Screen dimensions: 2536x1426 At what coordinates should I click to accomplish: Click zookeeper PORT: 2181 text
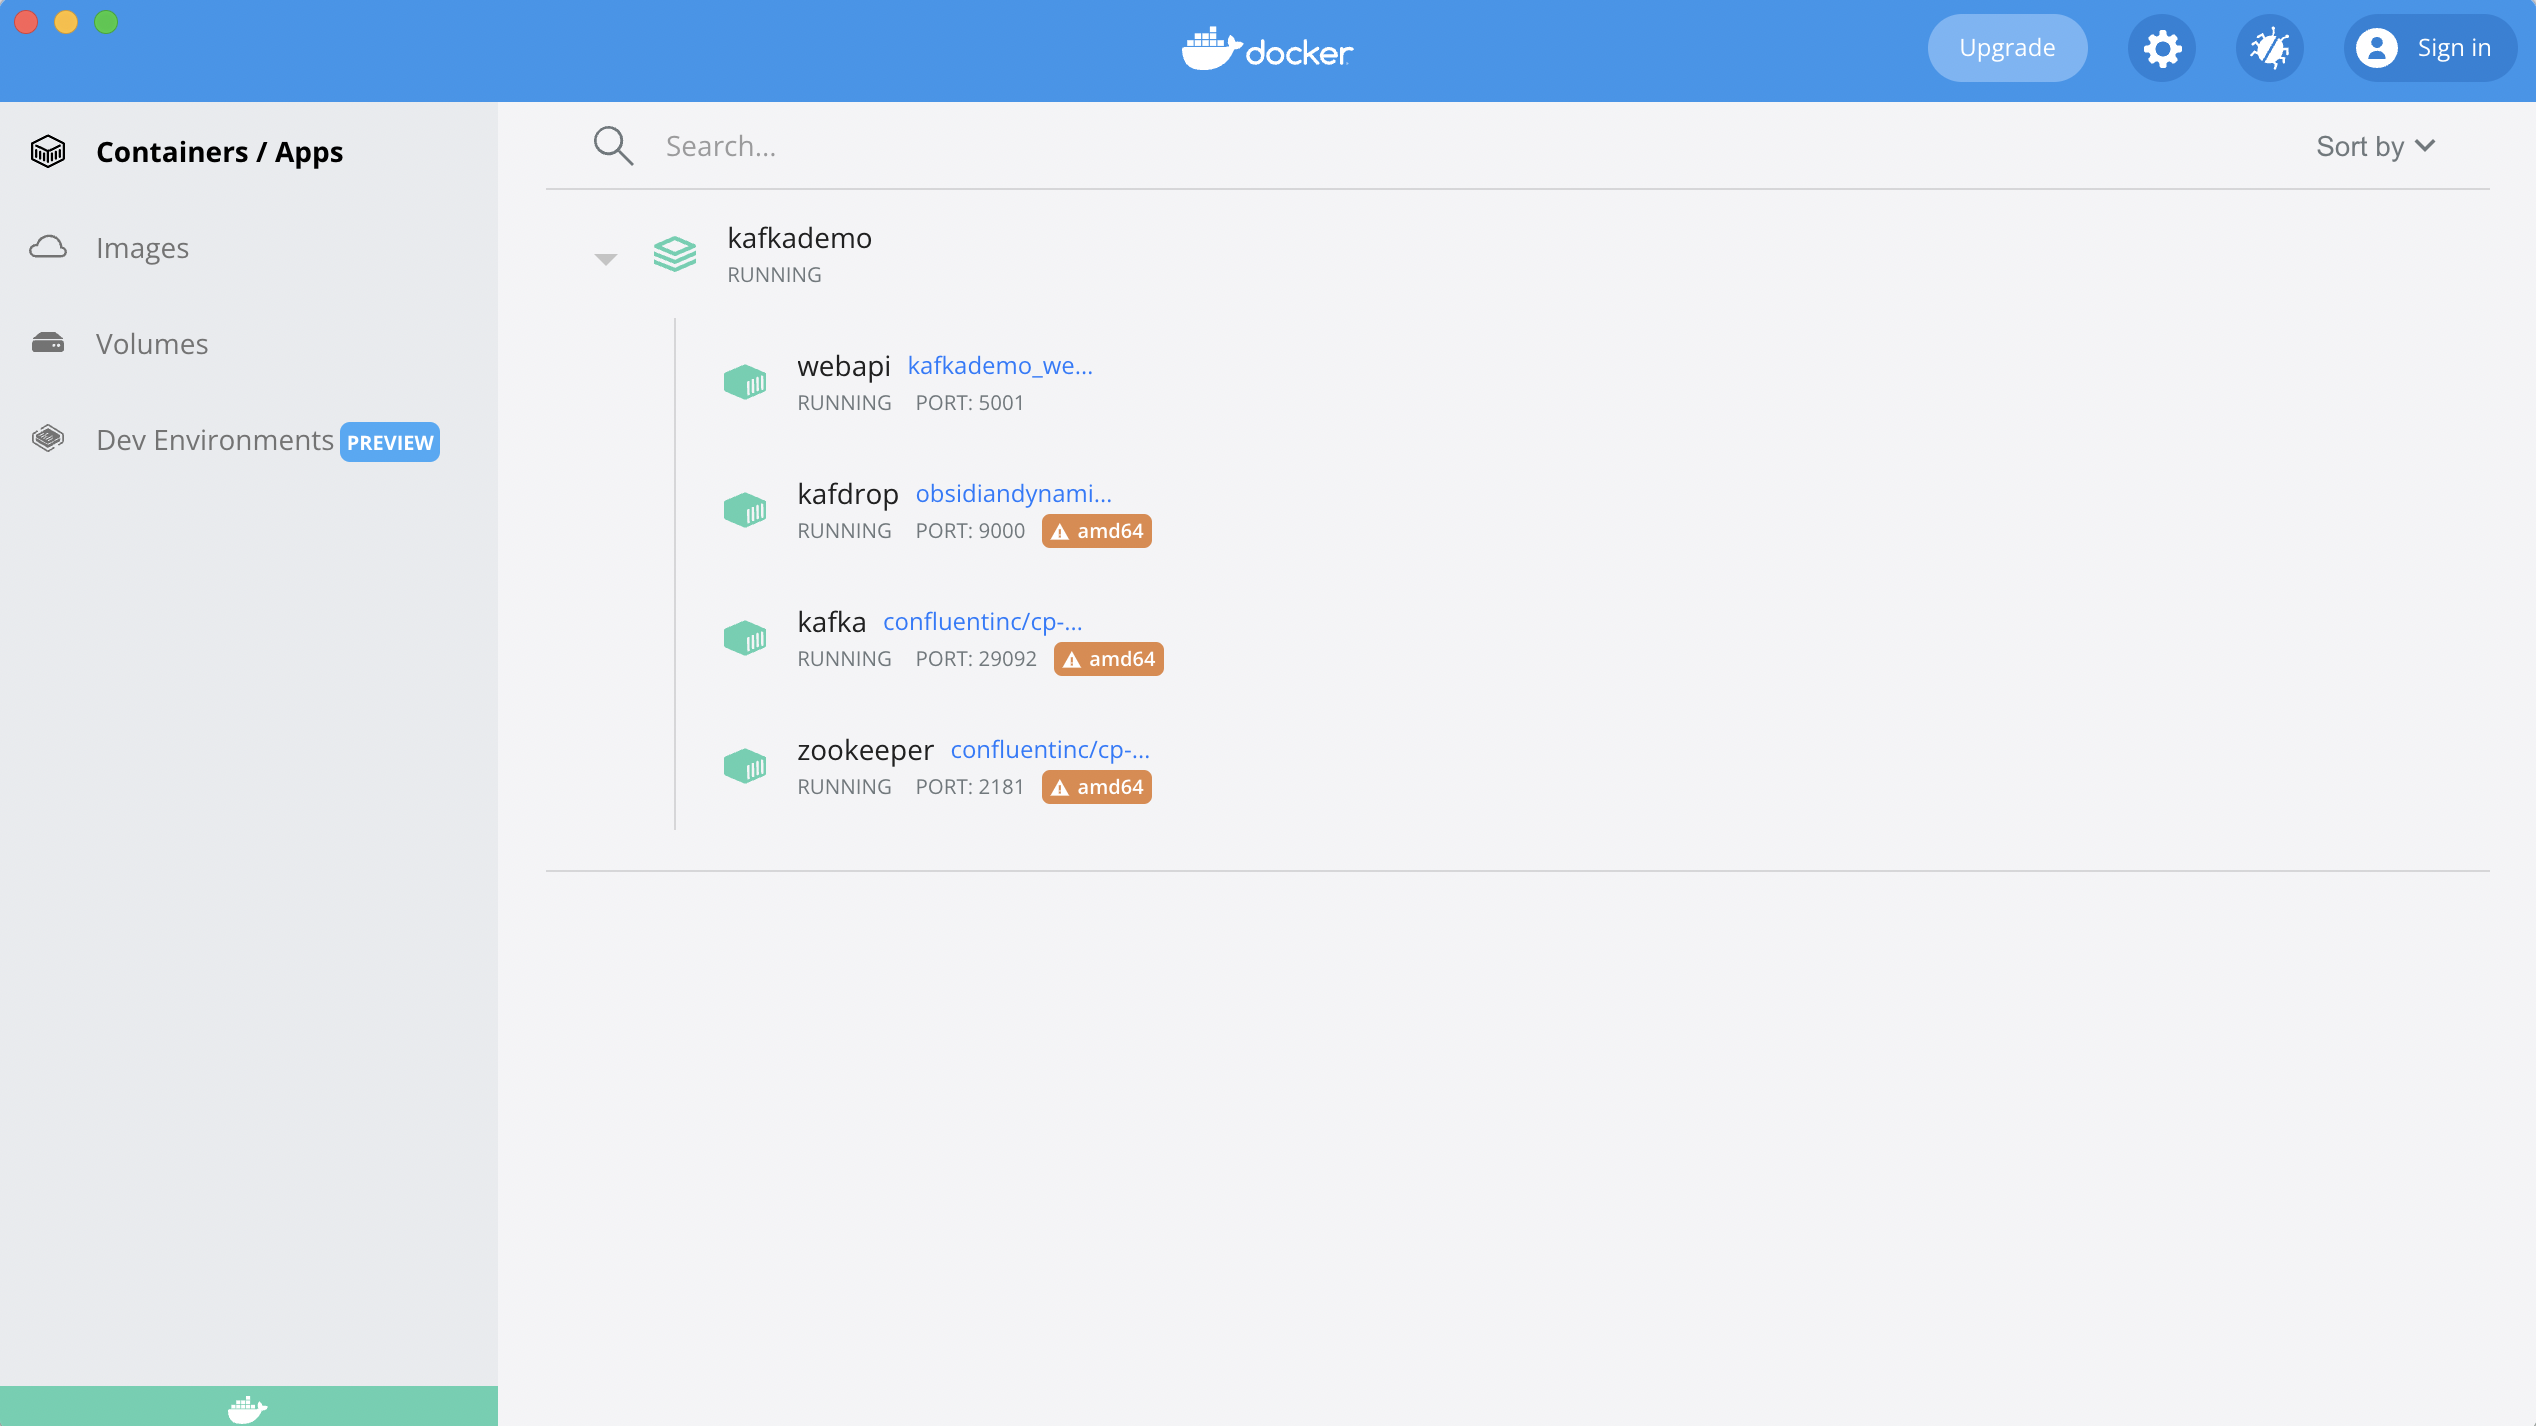tap(970, 787)
